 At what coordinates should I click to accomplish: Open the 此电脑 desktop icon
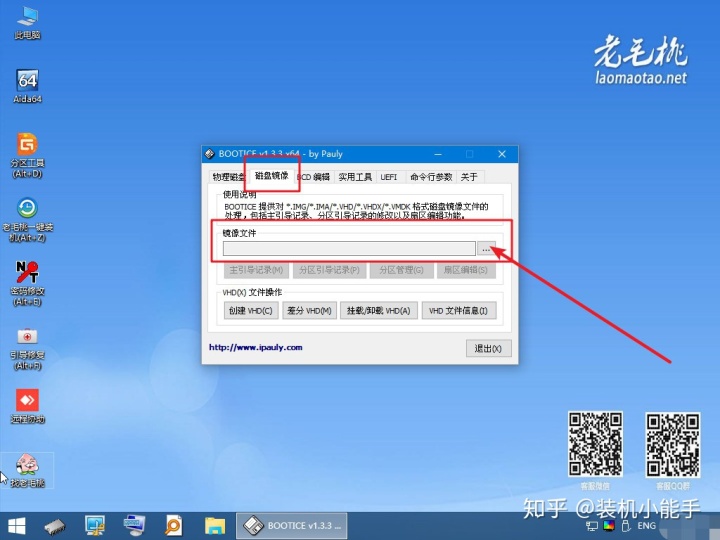(28, 23)
